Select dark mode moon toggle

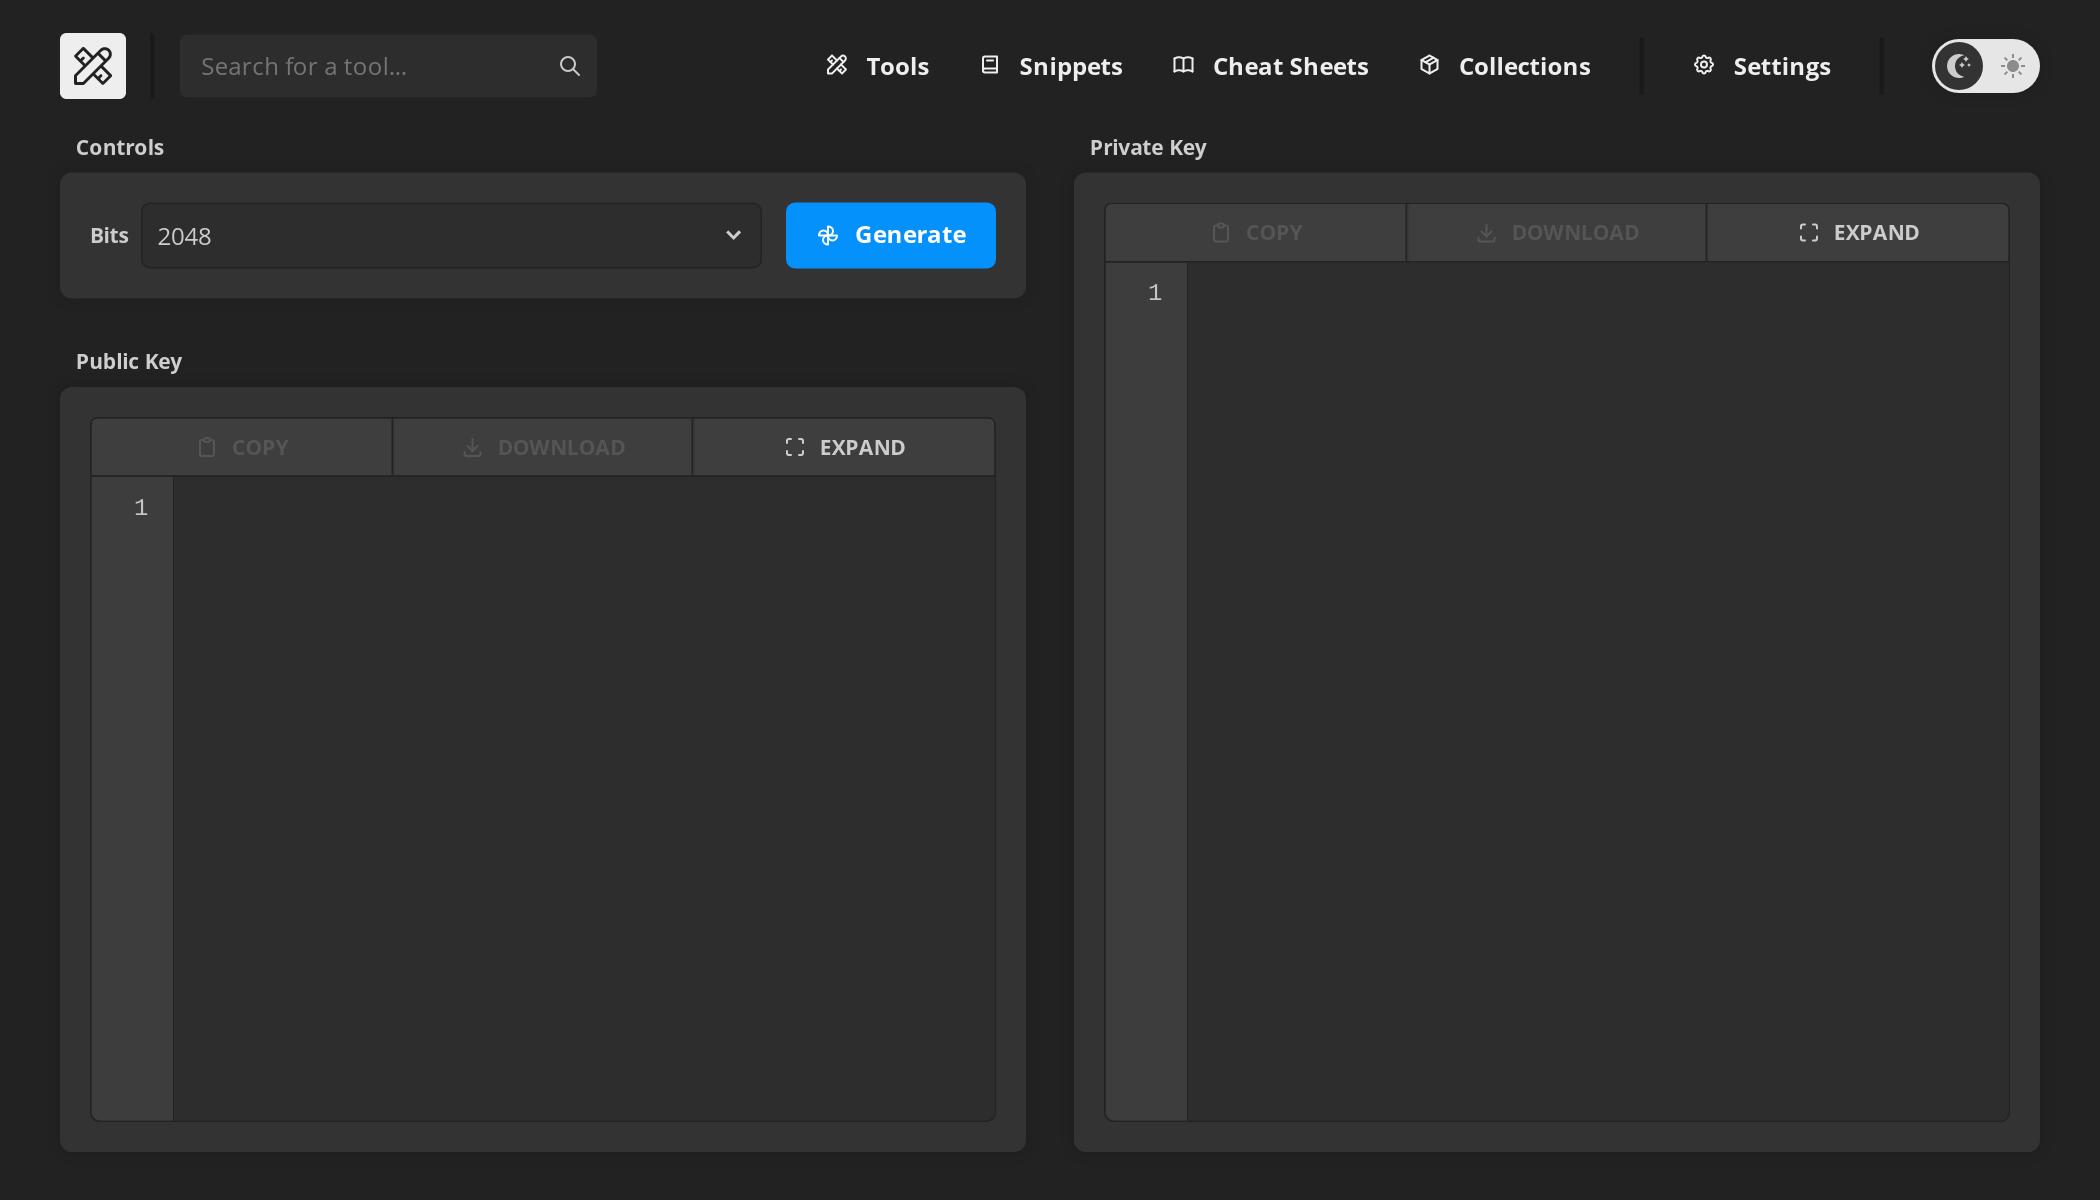(x=1958, y=66)
